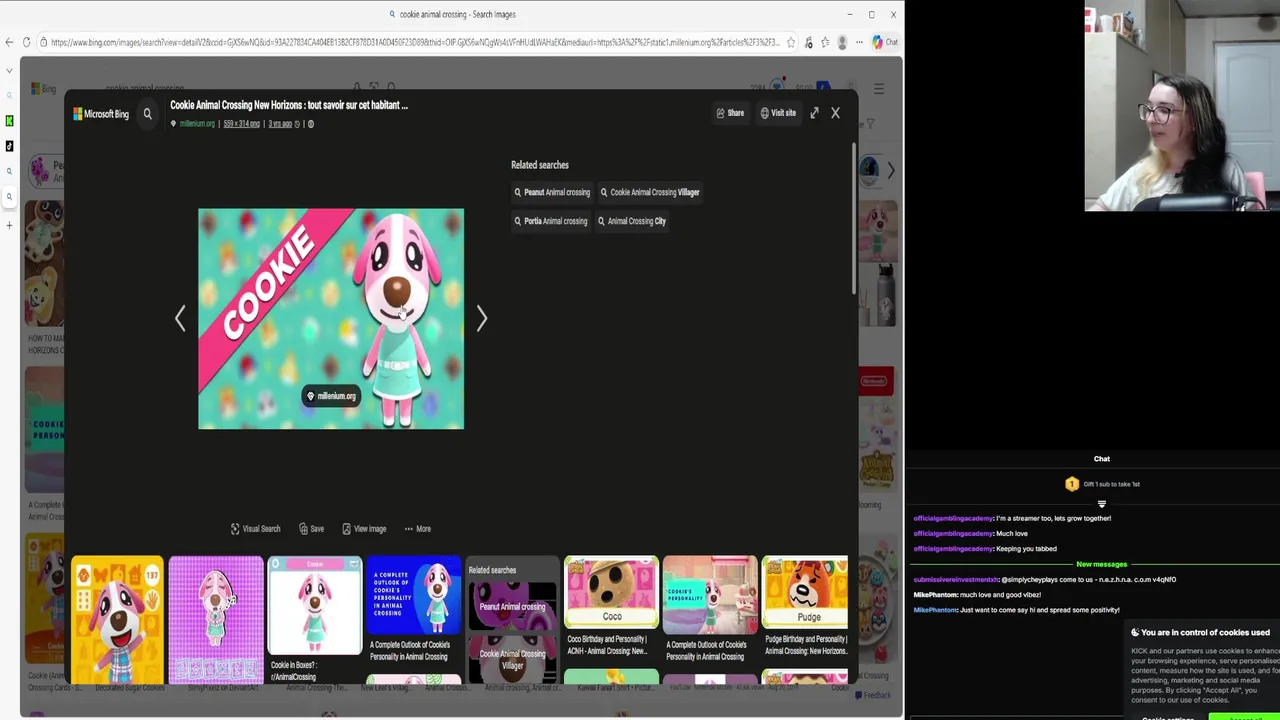This screenshot has height=720, width=1280.
Task: Open the Copilot Chat button in the toolbar
Action: click(885, 42)
